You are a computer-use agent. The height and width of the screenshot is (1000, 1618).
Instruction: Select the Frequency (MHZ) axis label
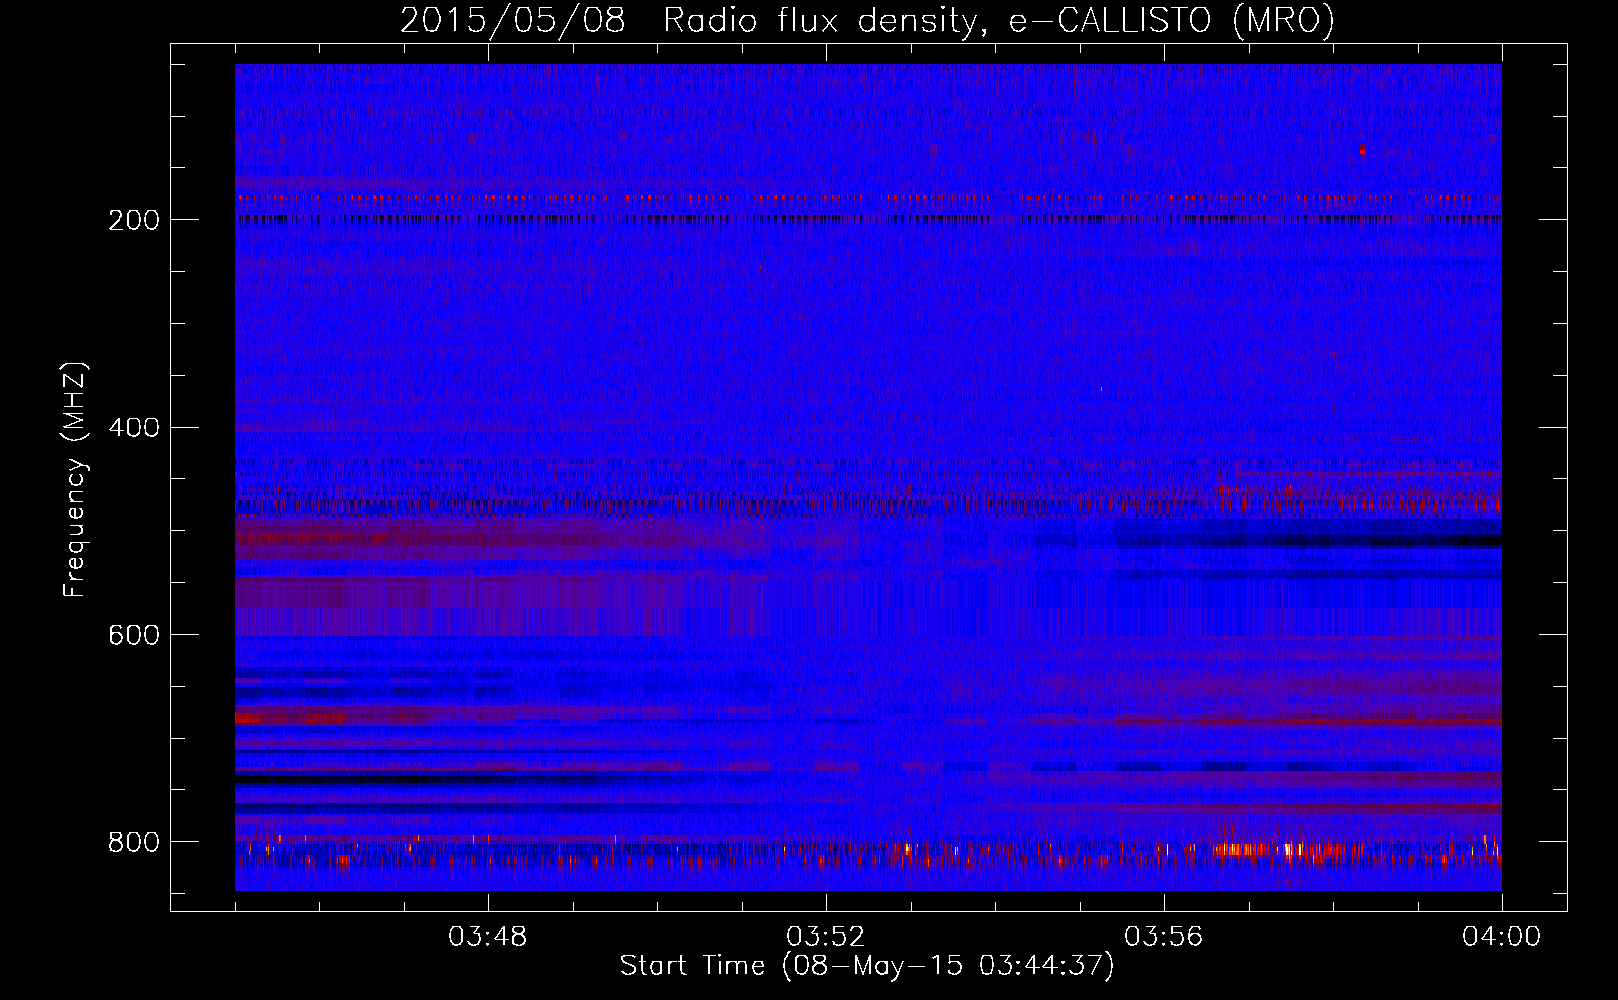click(75, 480)
